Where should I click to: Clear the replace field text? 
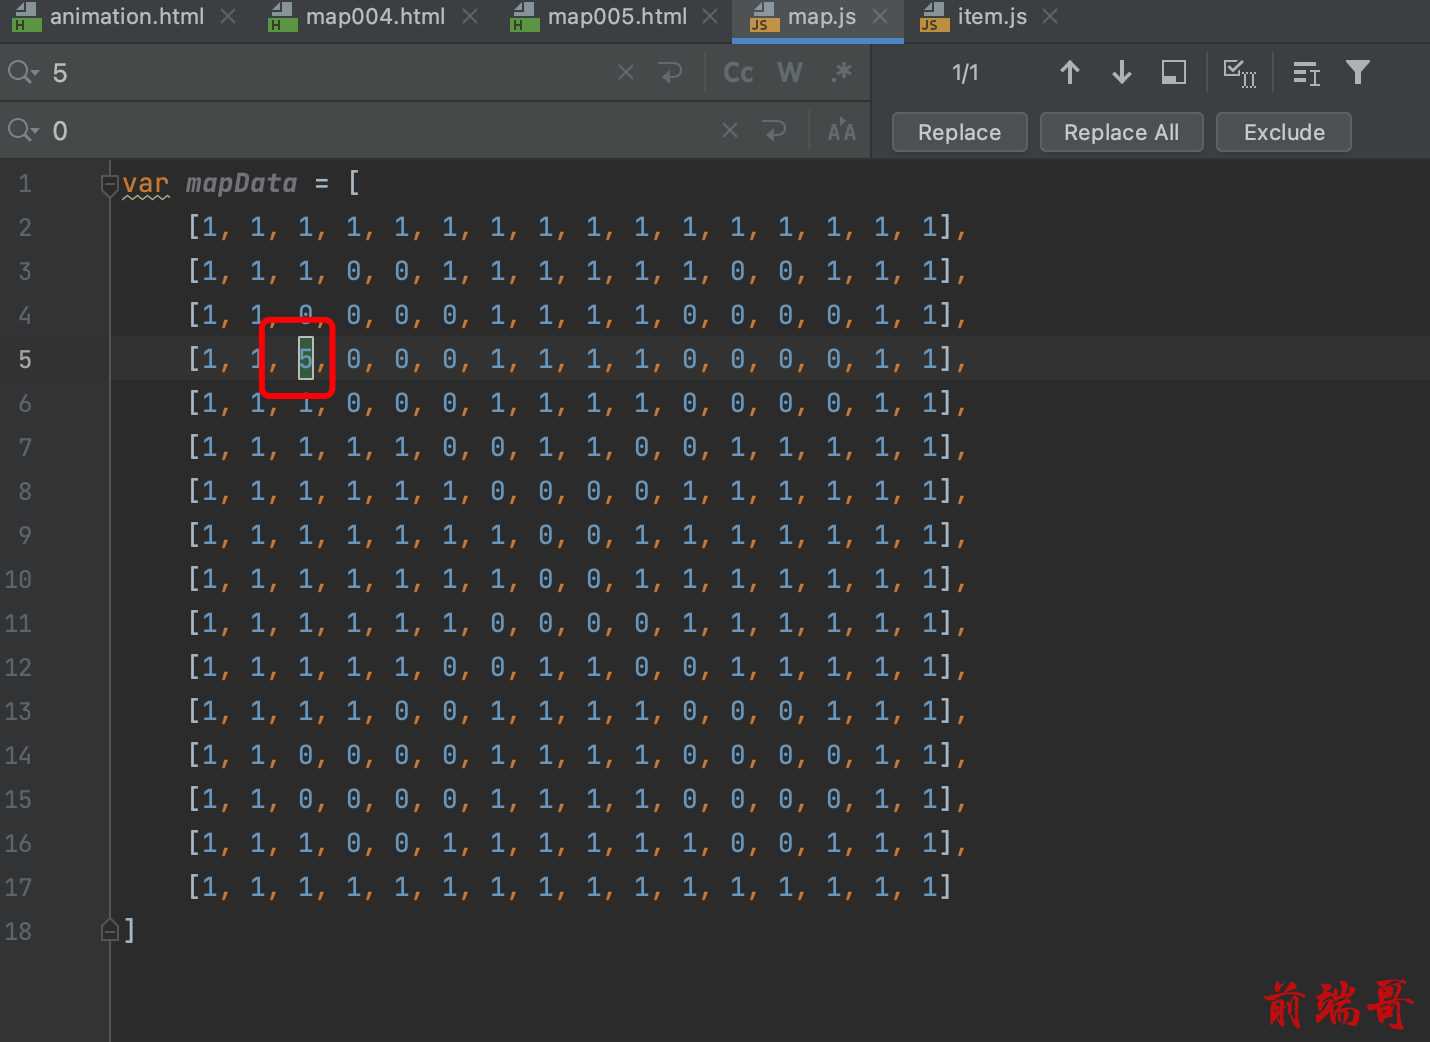pos(730,130)
